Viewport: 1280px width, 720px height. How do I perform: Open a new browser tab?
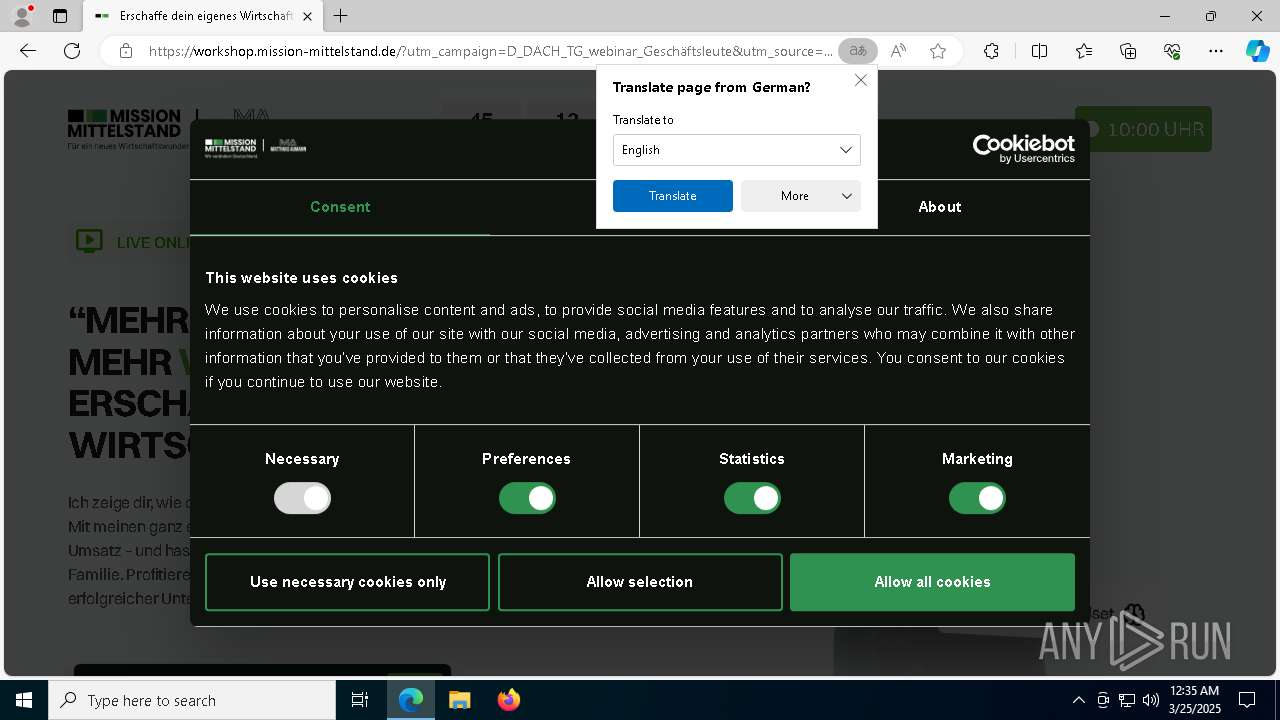[340, 16]
